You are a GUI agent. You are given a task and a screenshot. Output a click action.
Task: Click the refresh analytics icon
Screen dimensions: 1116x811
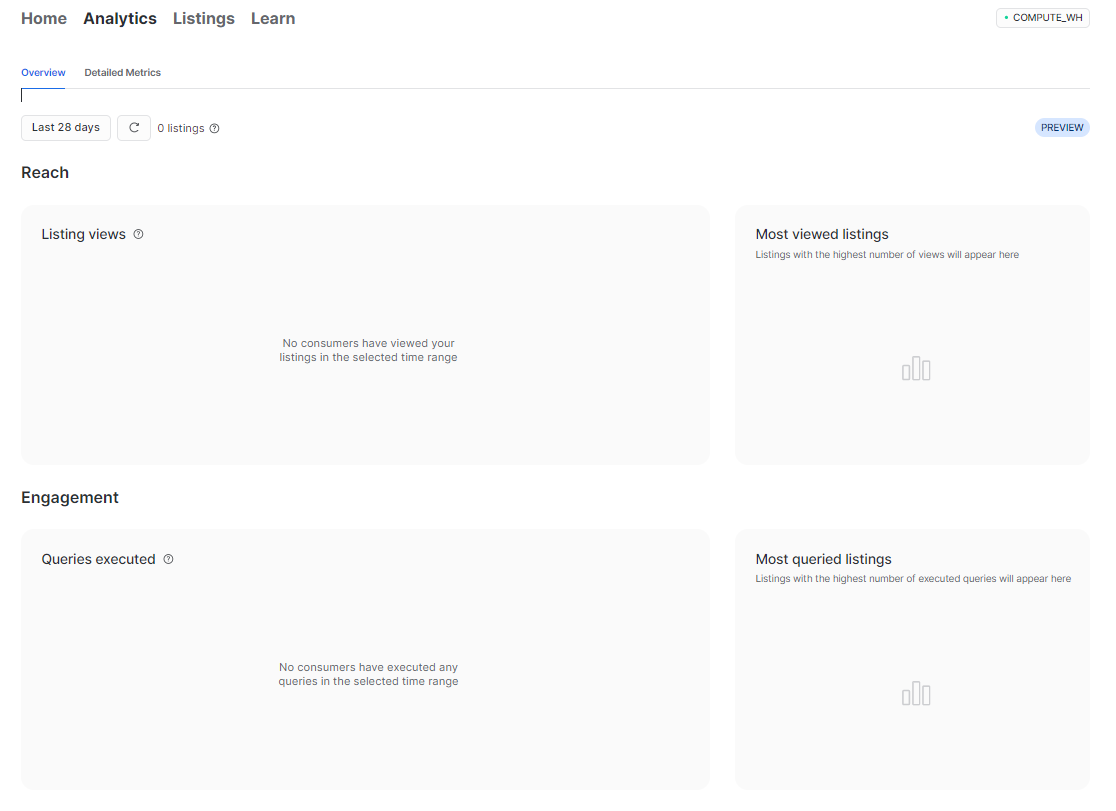(133, 127)
